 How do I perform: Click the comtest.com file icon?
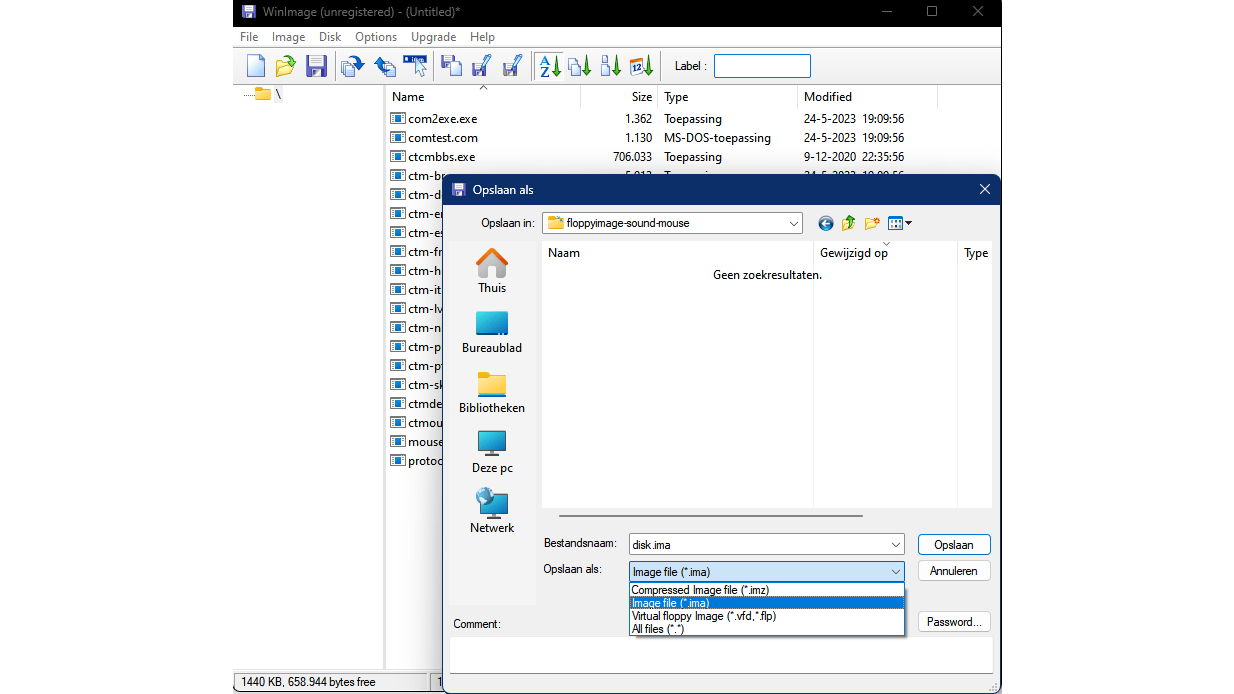[x=397, y=138]
